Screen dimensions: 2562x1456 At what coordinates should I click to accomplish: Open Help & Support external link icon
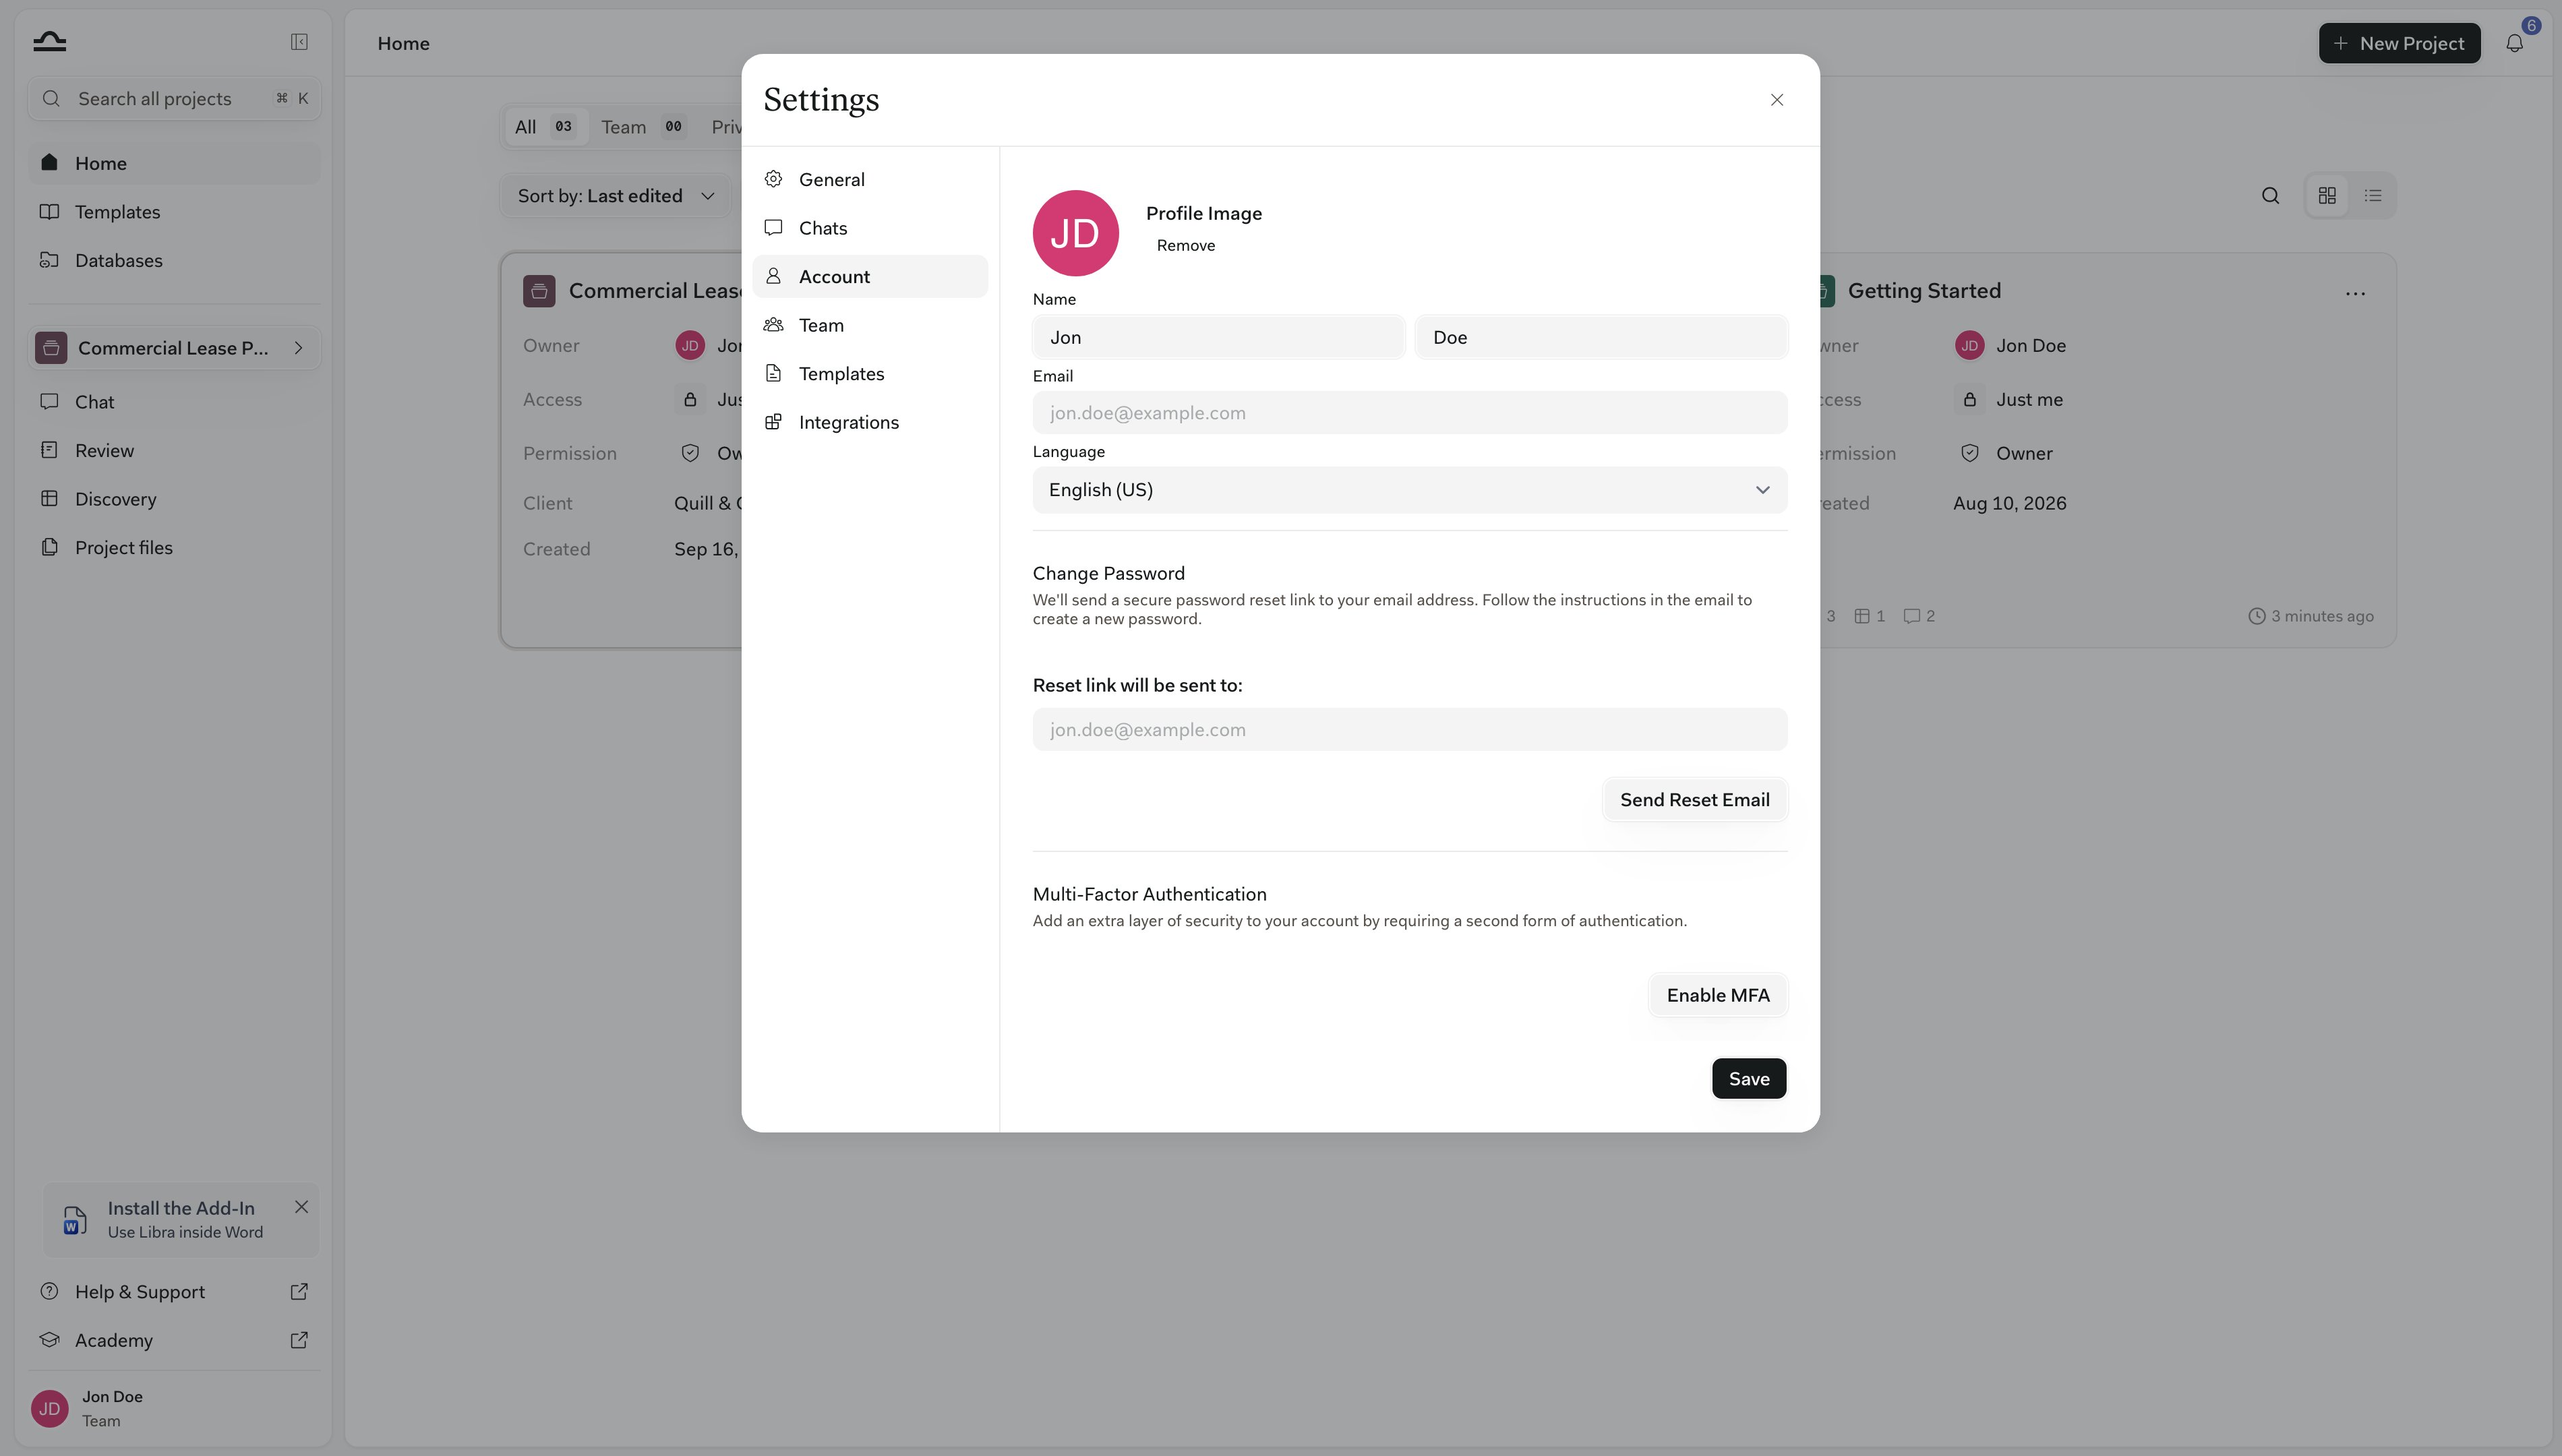click(x=299, y=1292)
